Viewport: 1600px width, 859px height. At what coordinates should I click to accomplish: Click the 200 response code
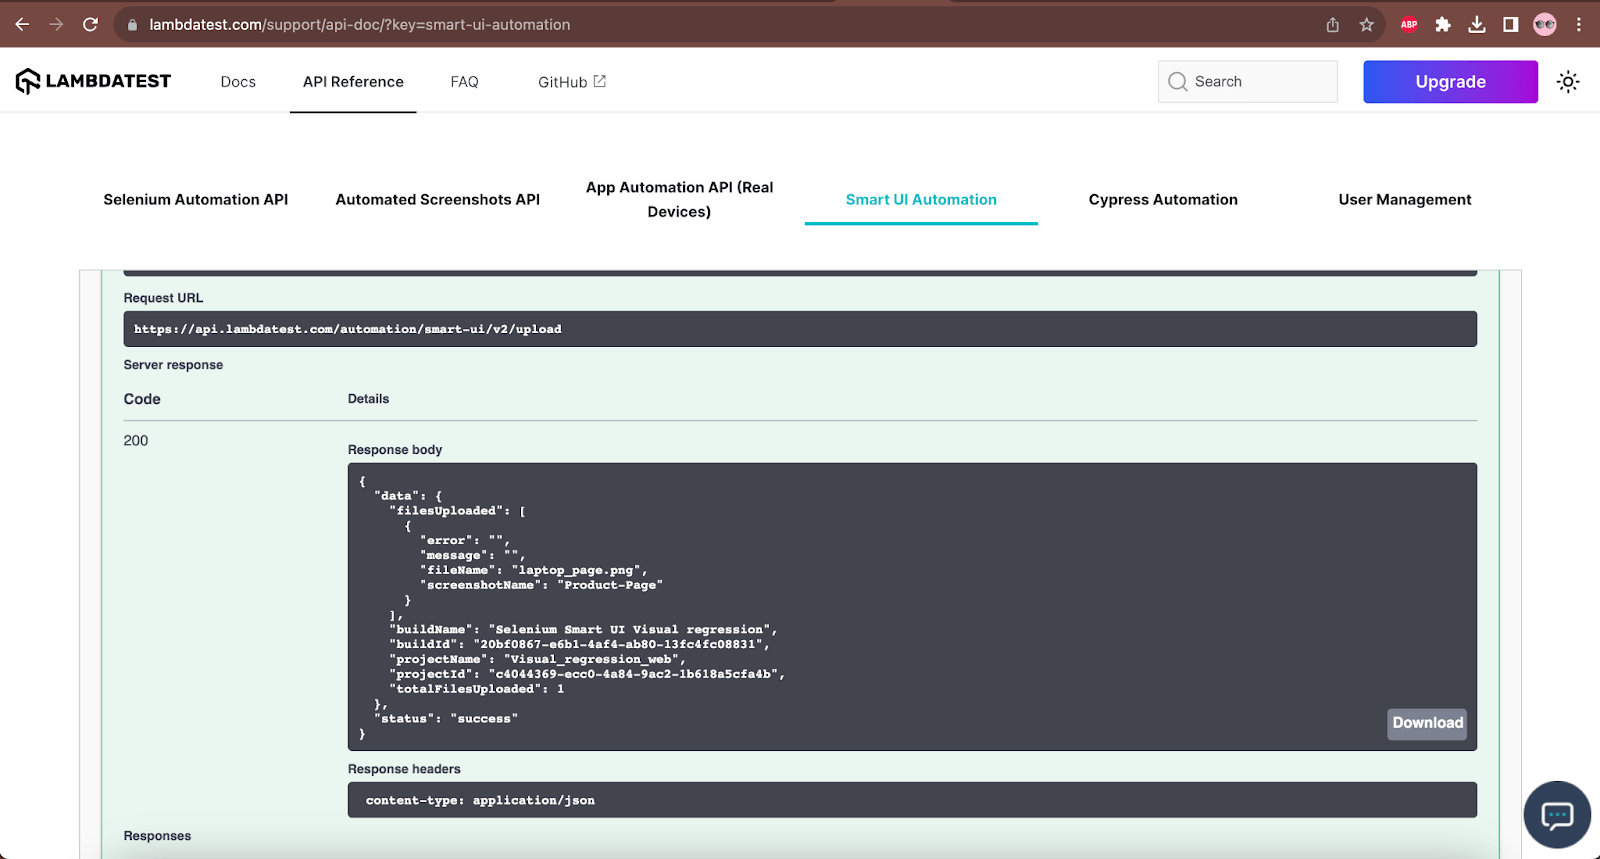pos(136,441)
